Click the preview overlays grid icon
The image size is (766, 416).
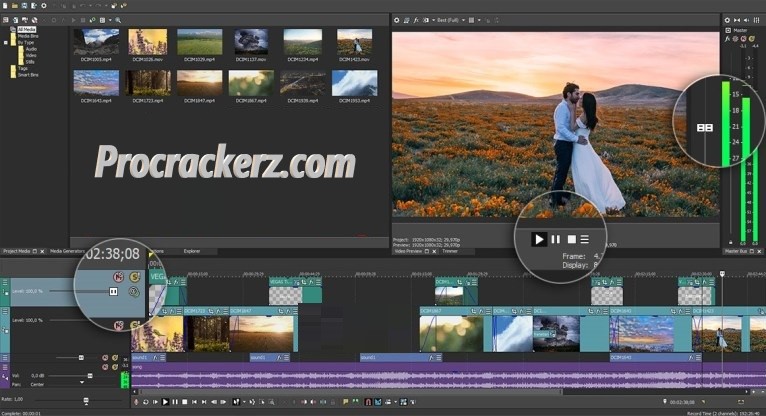[x=471, y=20]
